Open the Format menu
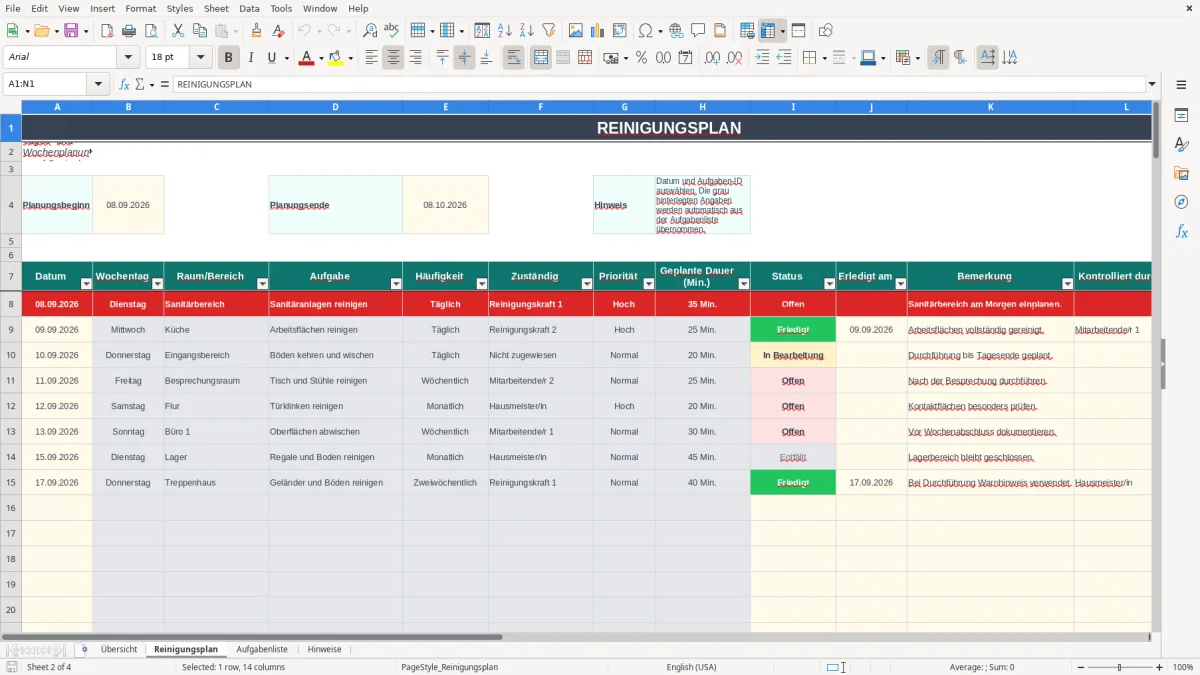Viewport: 1200px width, 675px height. coord(140,8)
